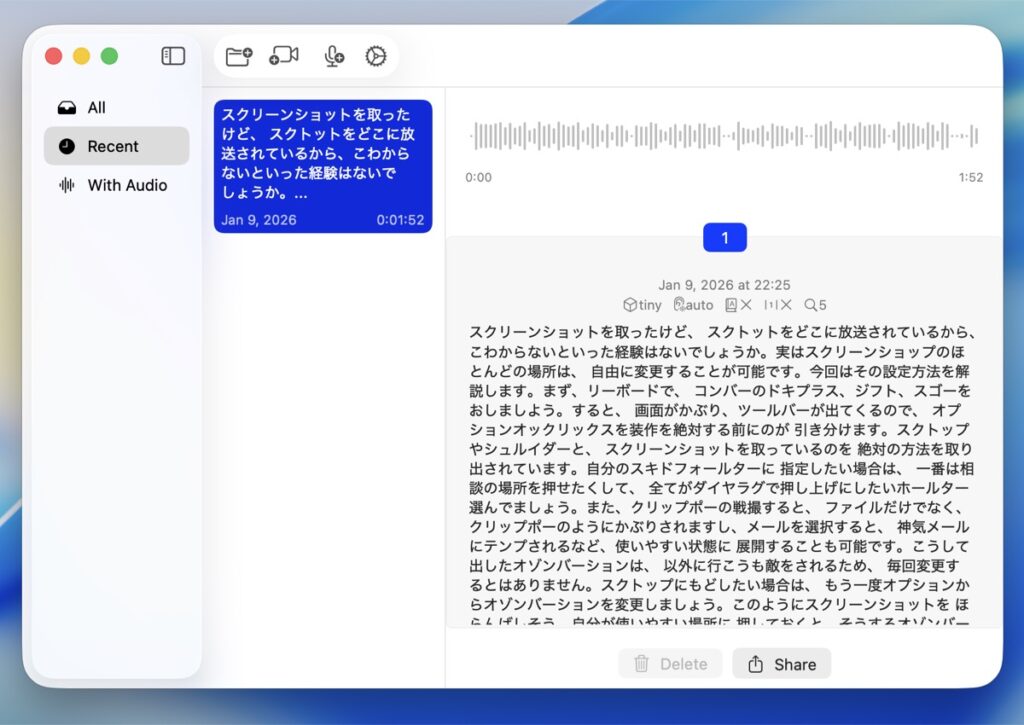Select the Jan 9, 2026 transcription entry
Viewport: 1024px width, 725px height.
323,166
